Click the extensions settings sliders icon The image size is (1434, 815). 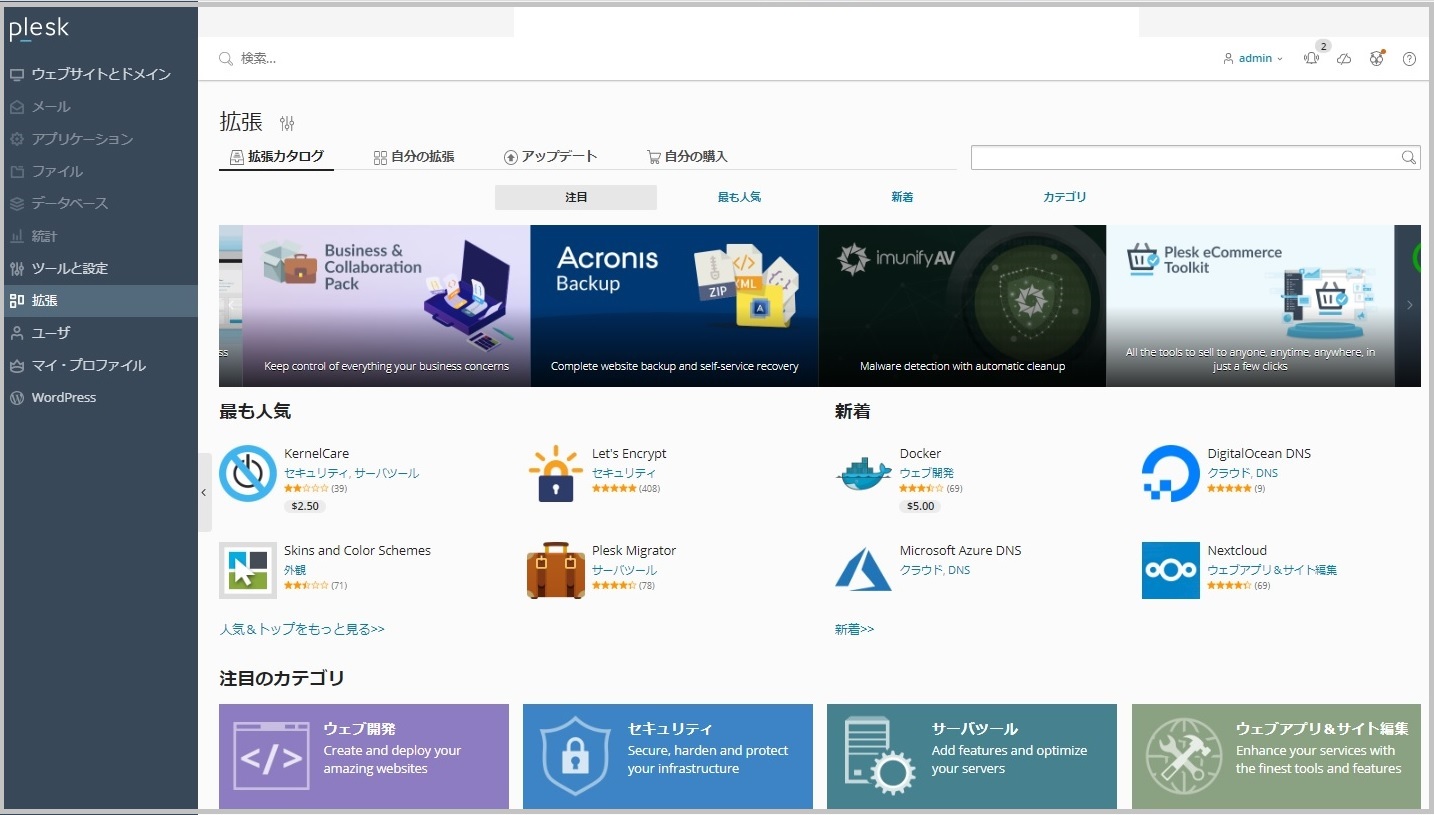[288, 123]
